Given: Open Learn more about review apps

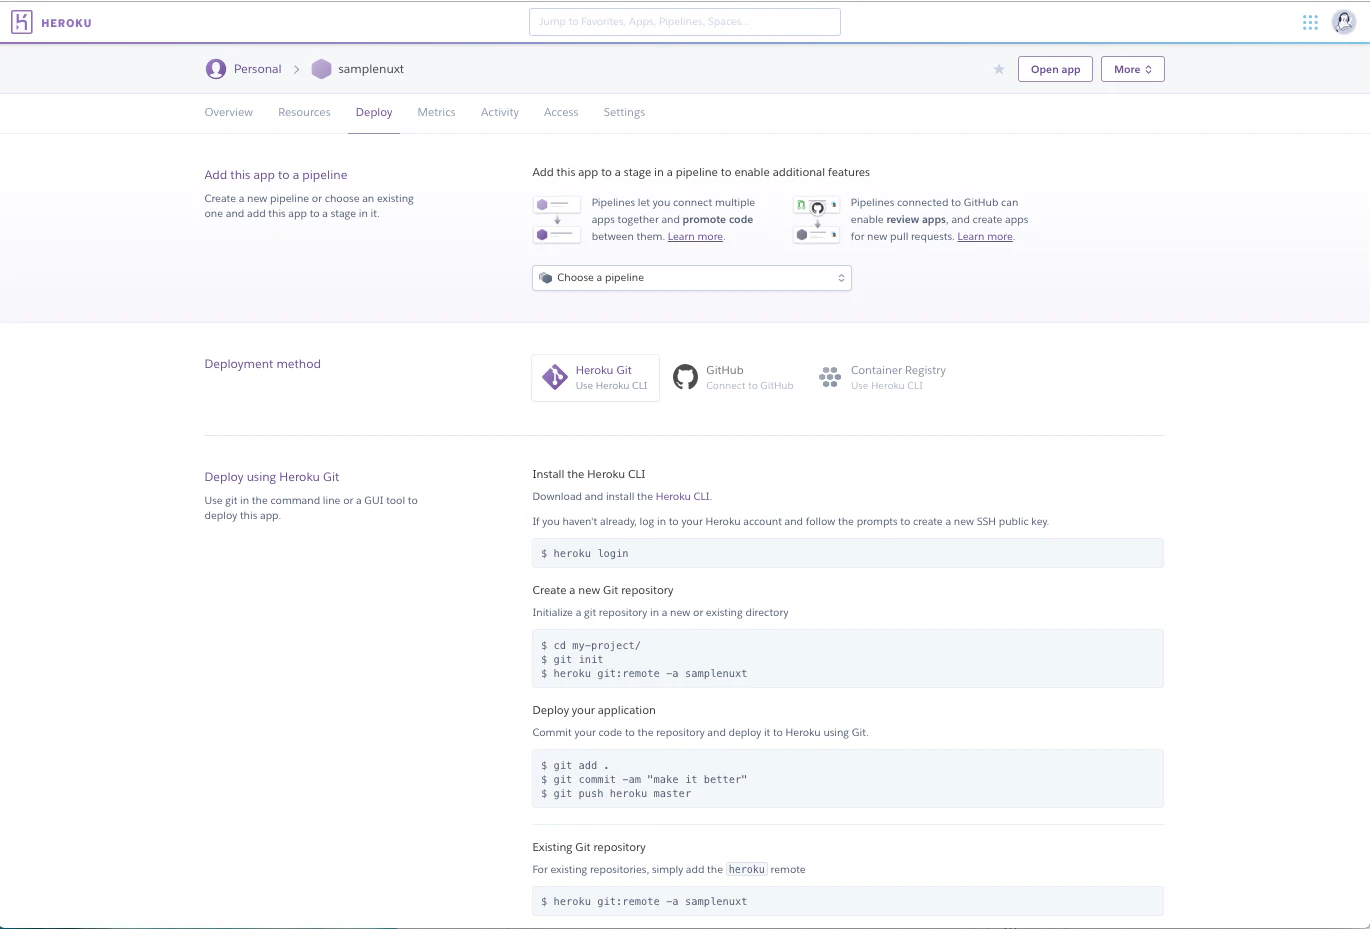Looking at the screenshot, I should coord(985,237).
